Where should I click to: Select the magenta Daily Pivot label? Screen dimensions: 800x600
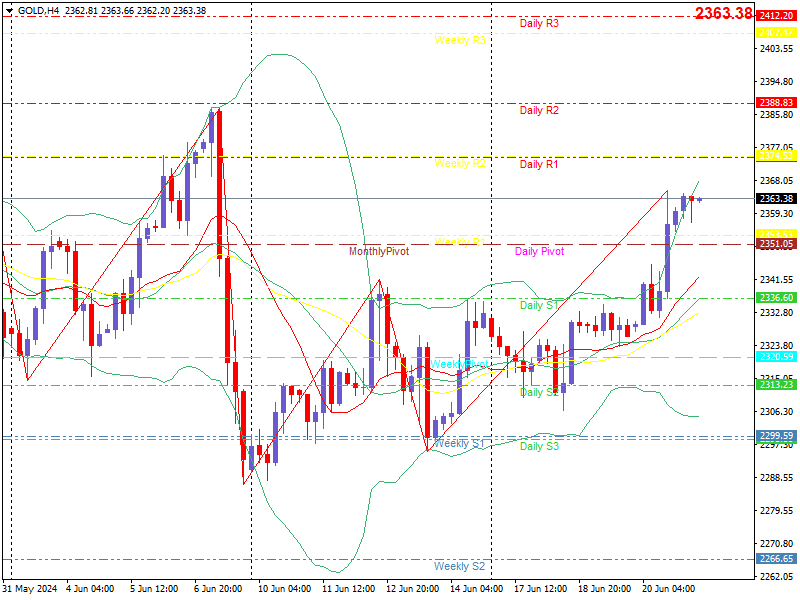point(539,251)
